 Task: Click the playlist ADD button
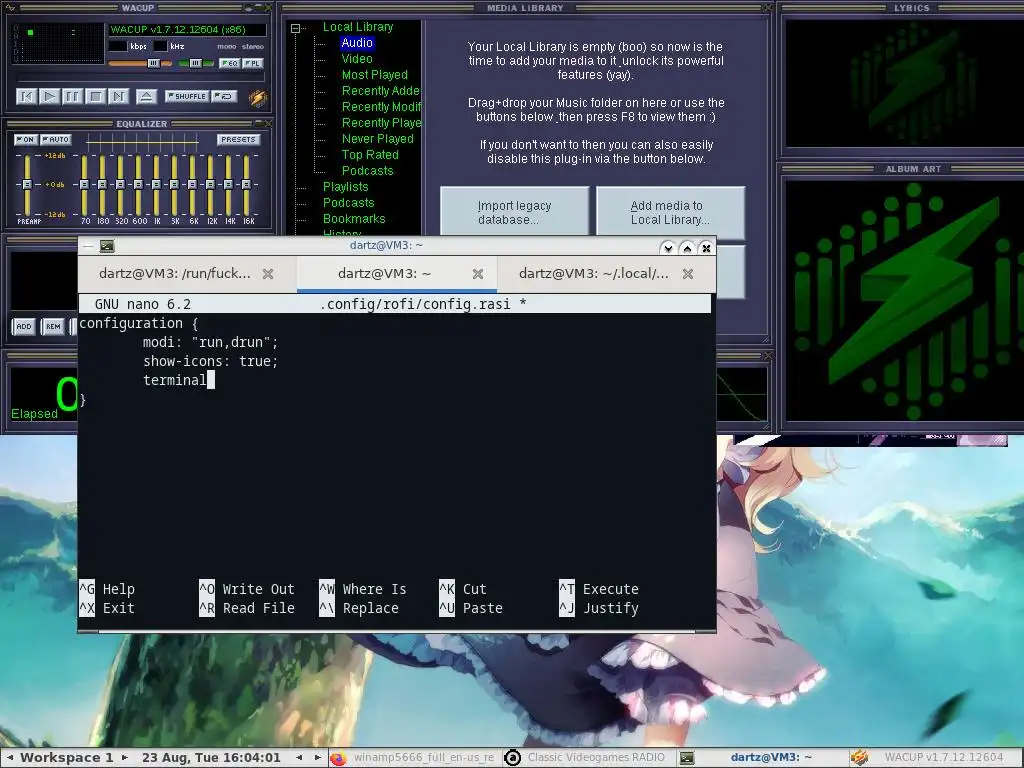pyautogui.click(x=24, y=327)
